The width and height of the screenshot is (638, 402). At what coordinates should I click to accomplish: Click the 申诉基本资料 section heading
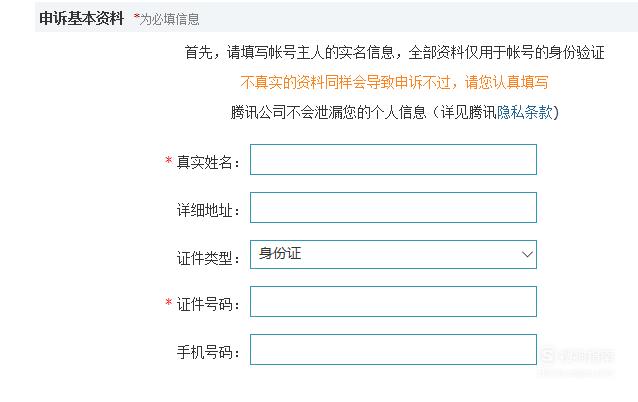click(x=81, y=18)
